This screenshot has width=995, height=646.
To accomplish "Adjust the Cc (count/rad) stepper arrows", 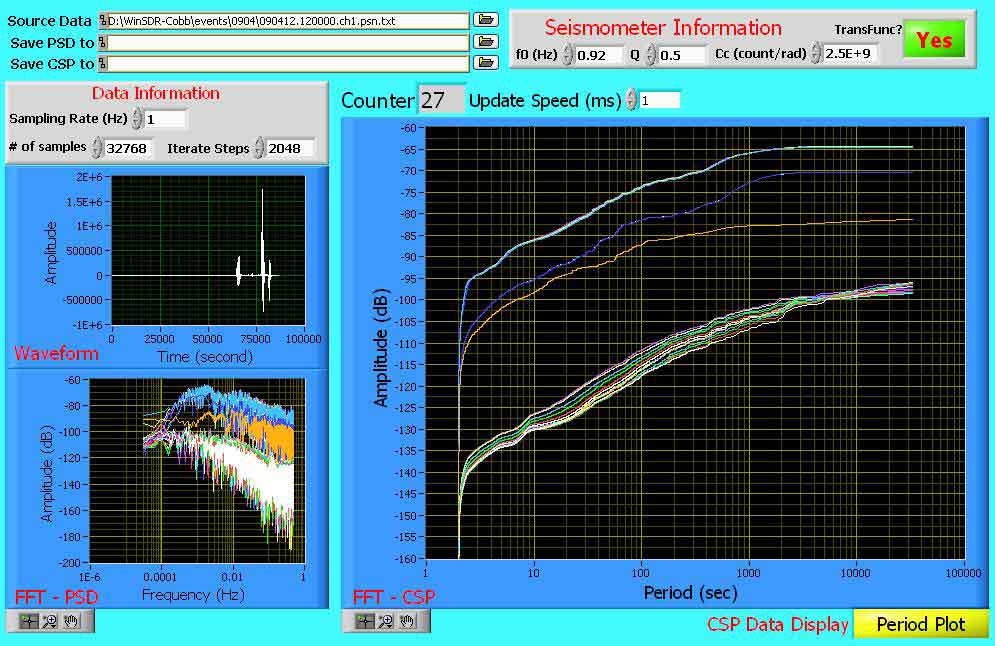I will tap(816, 53).
